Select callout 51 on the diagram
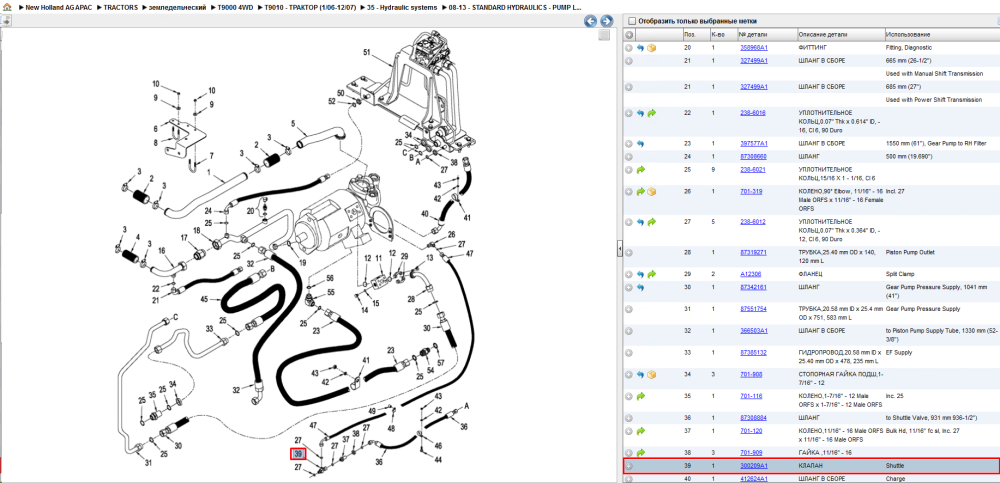1000x483 pixels. 367,52
